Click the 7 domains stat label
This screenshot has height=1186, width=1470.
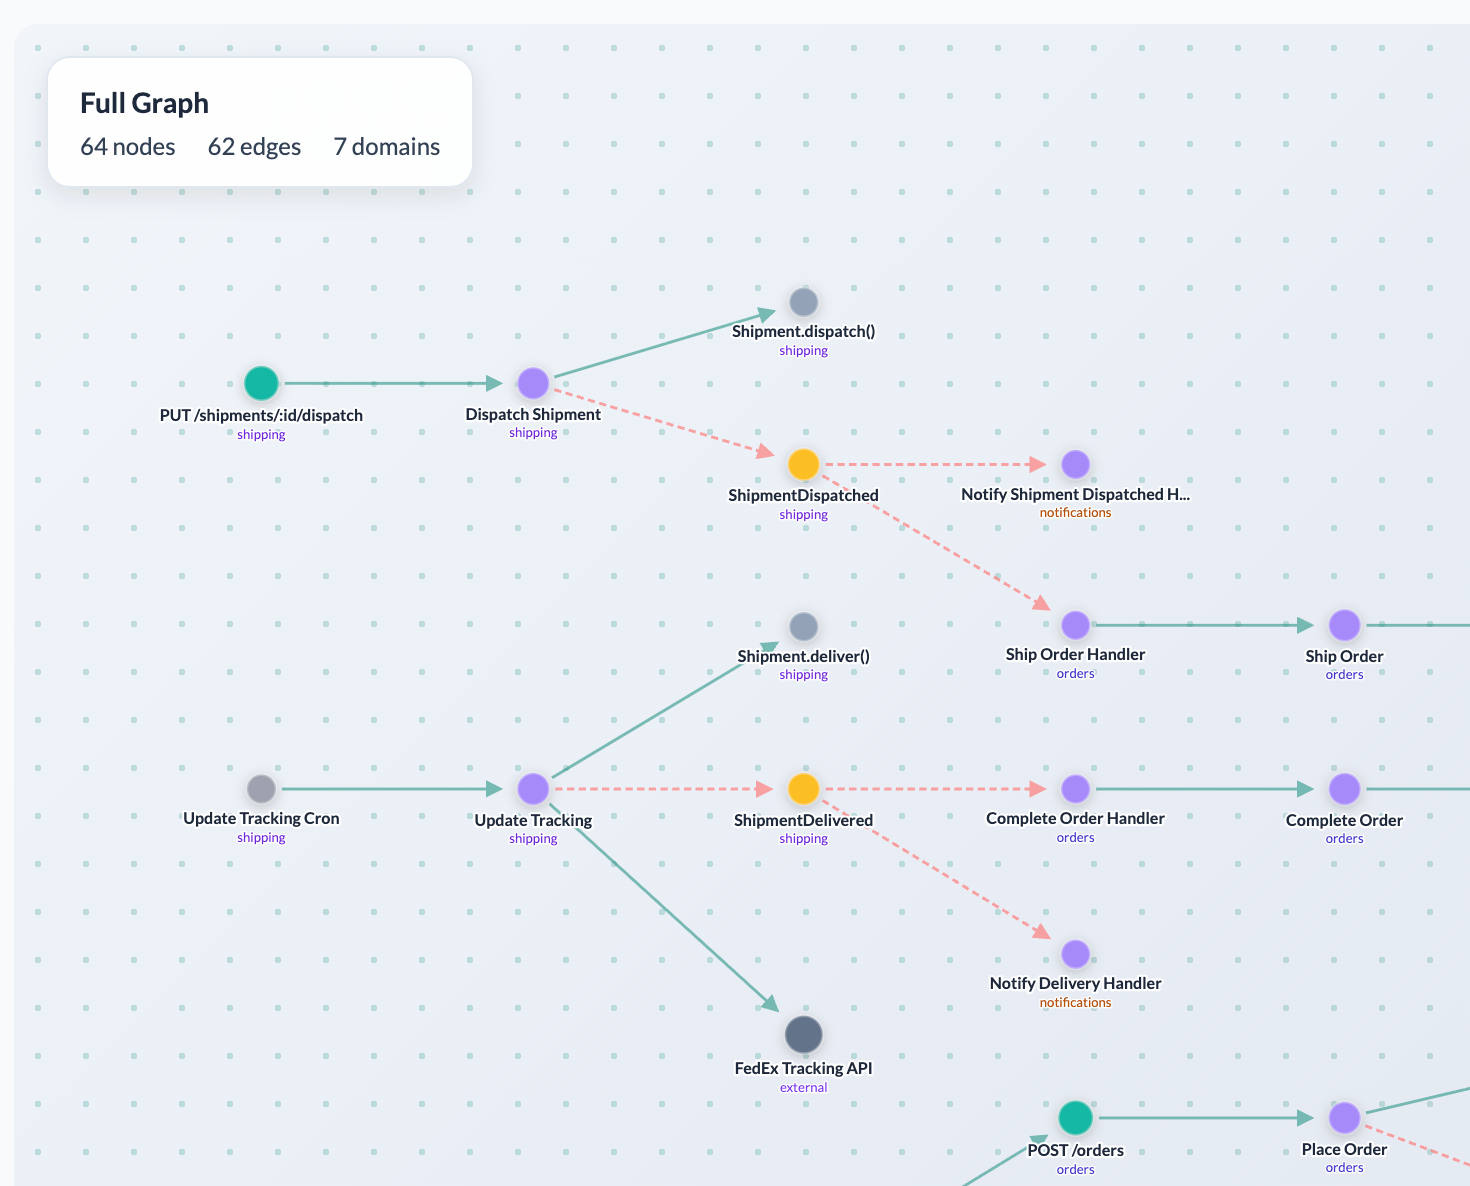point(386,147)
